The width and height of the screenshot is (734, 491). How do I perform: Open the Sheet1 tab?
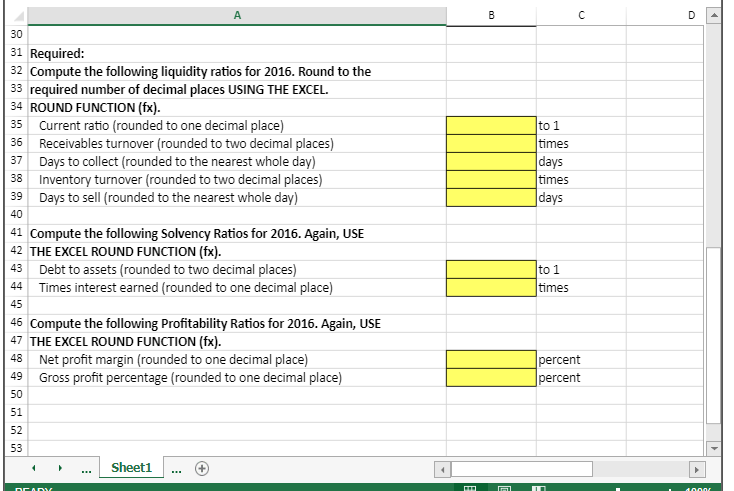[x=132, y=468]
